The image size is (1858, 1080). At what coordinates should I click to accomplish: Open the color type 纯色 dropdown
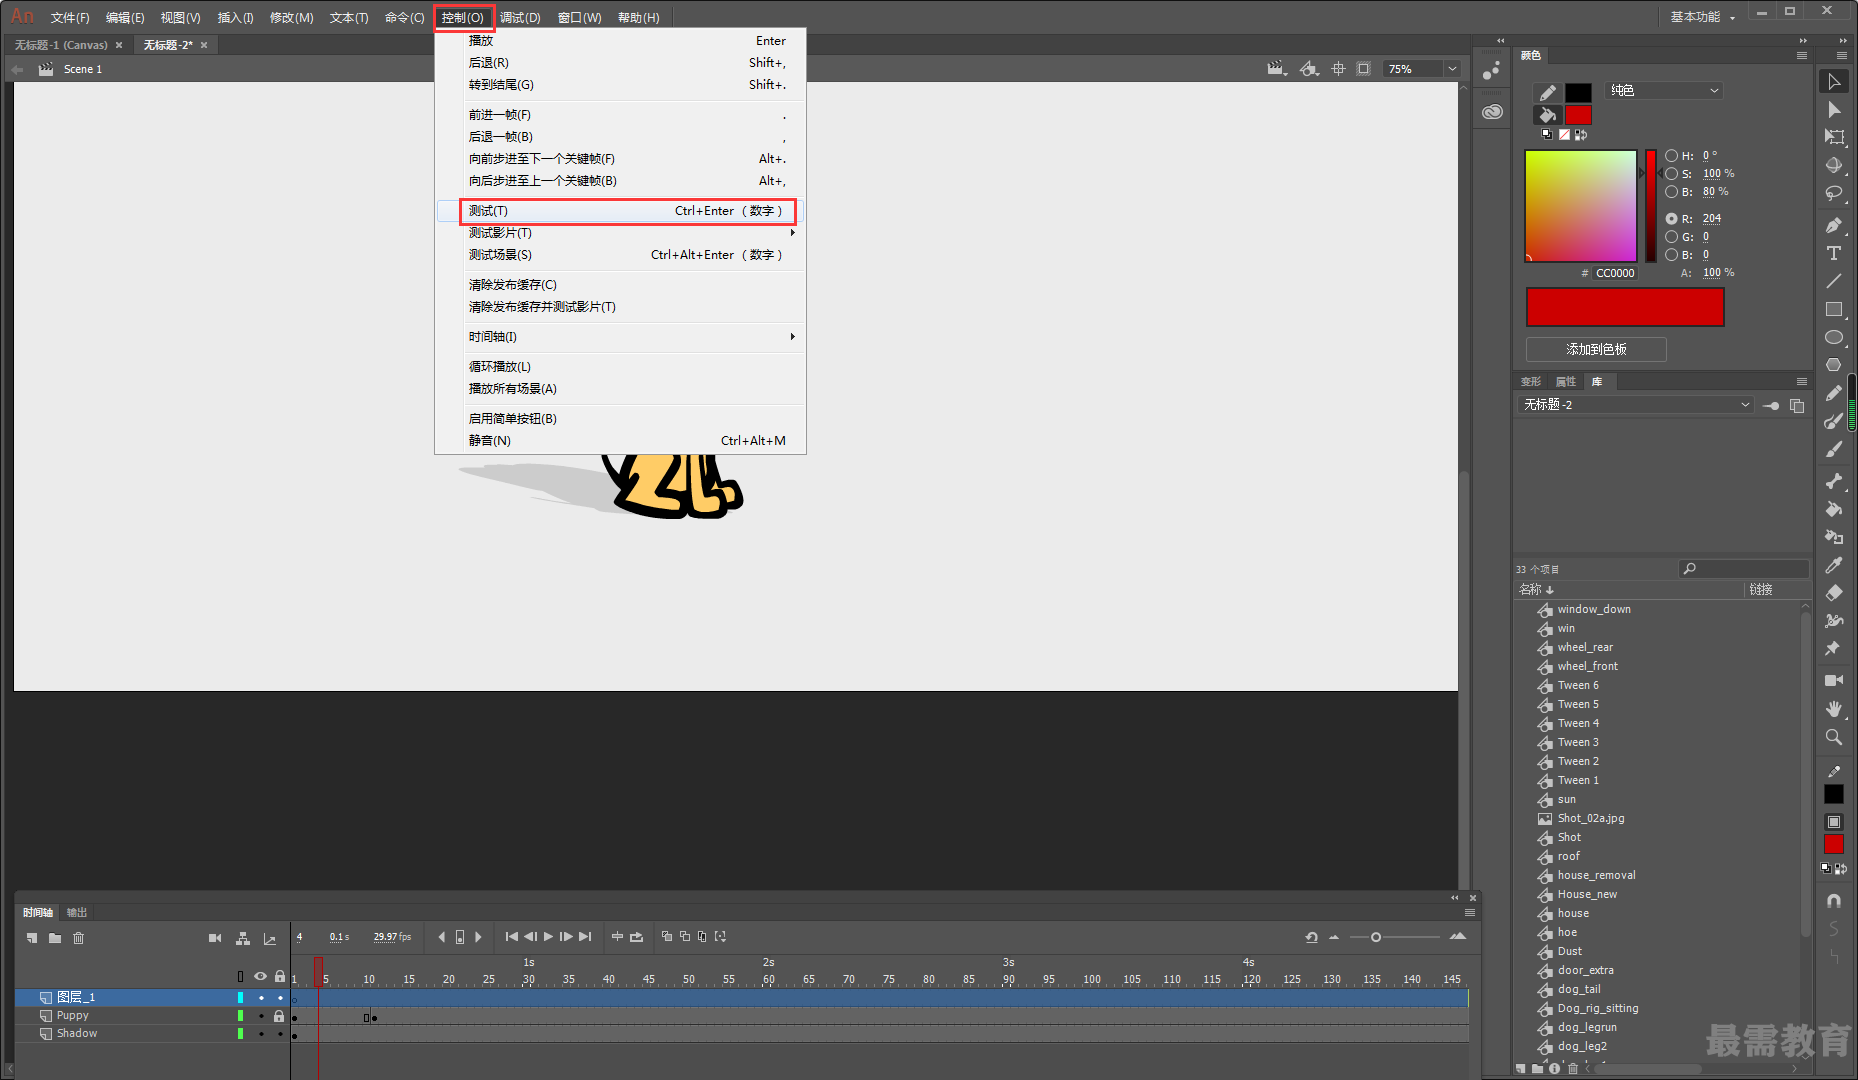point(1664,91)
